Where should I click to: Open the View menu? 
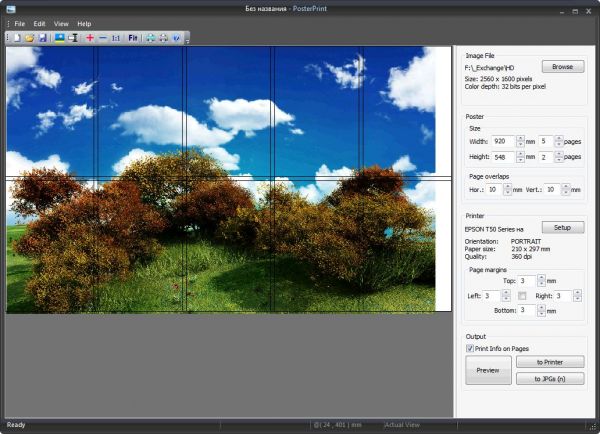[x=61, y=23]
